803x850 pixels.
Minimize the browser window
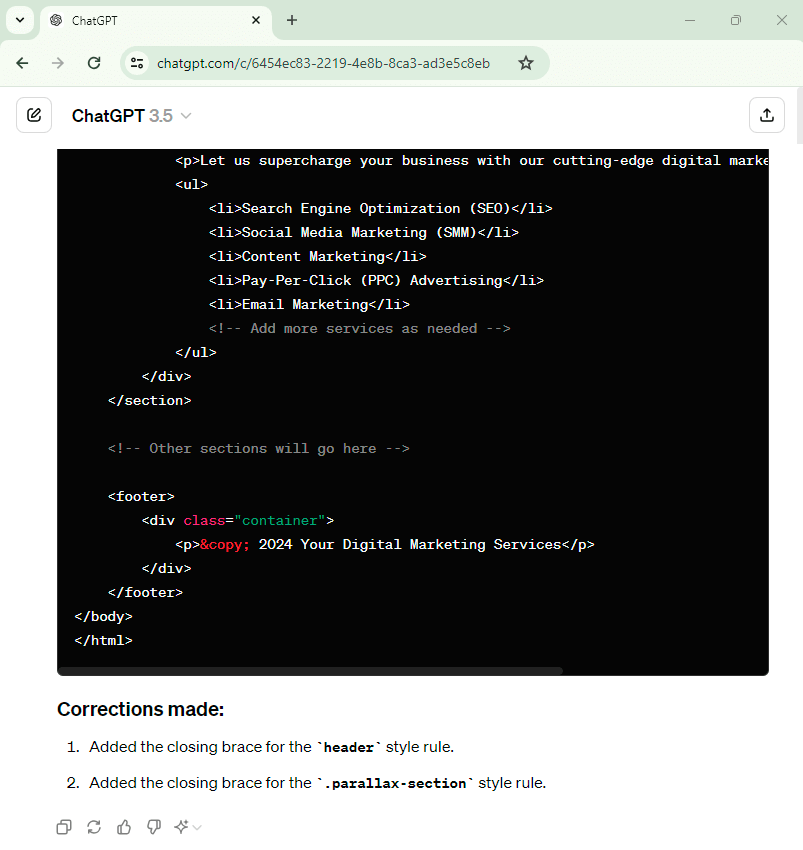tap(690, 20)
